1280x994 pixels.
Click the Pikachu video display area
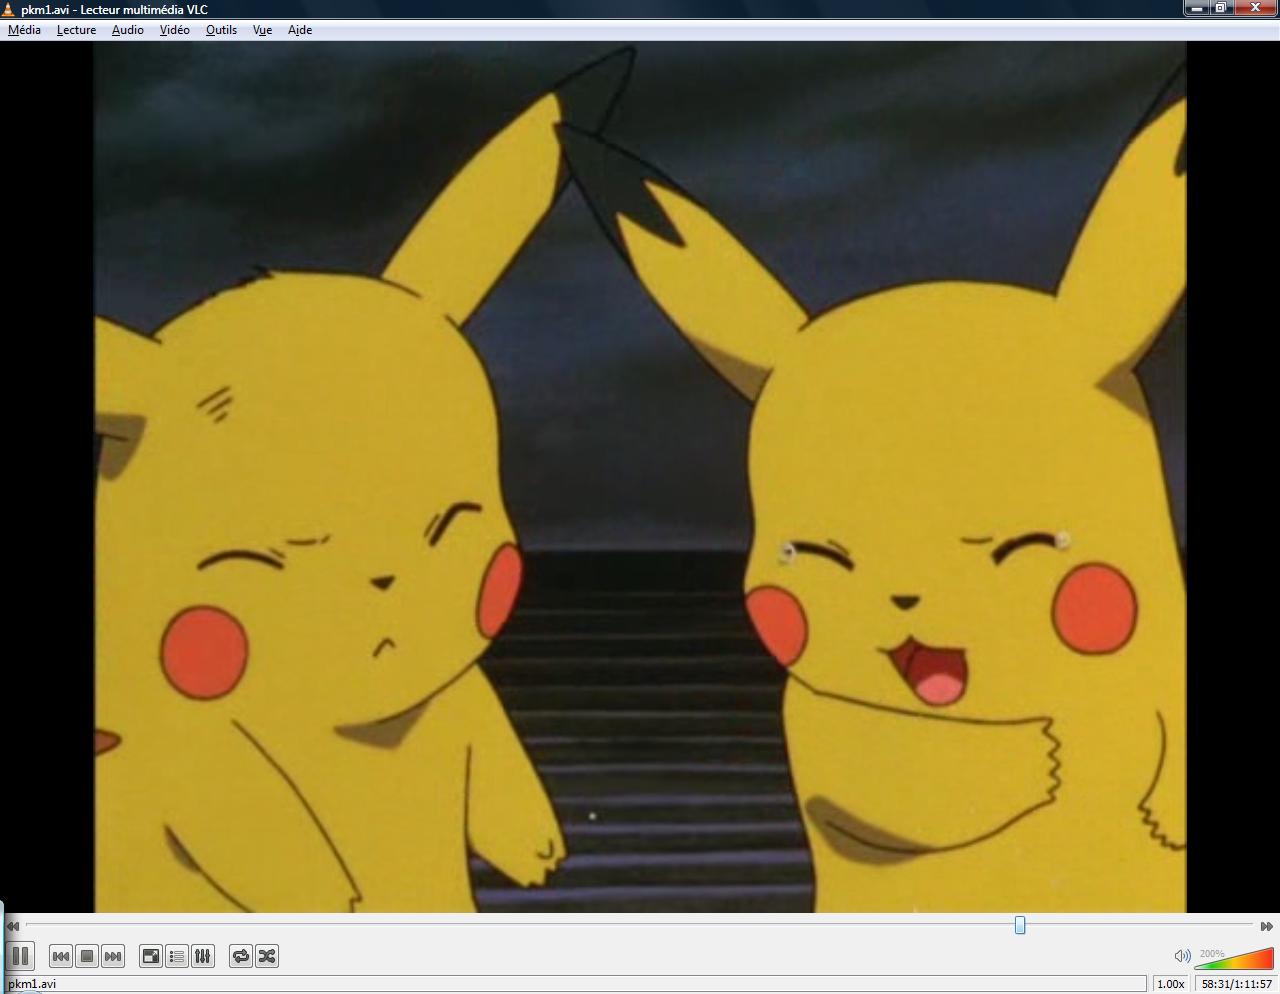click(640, 477)
